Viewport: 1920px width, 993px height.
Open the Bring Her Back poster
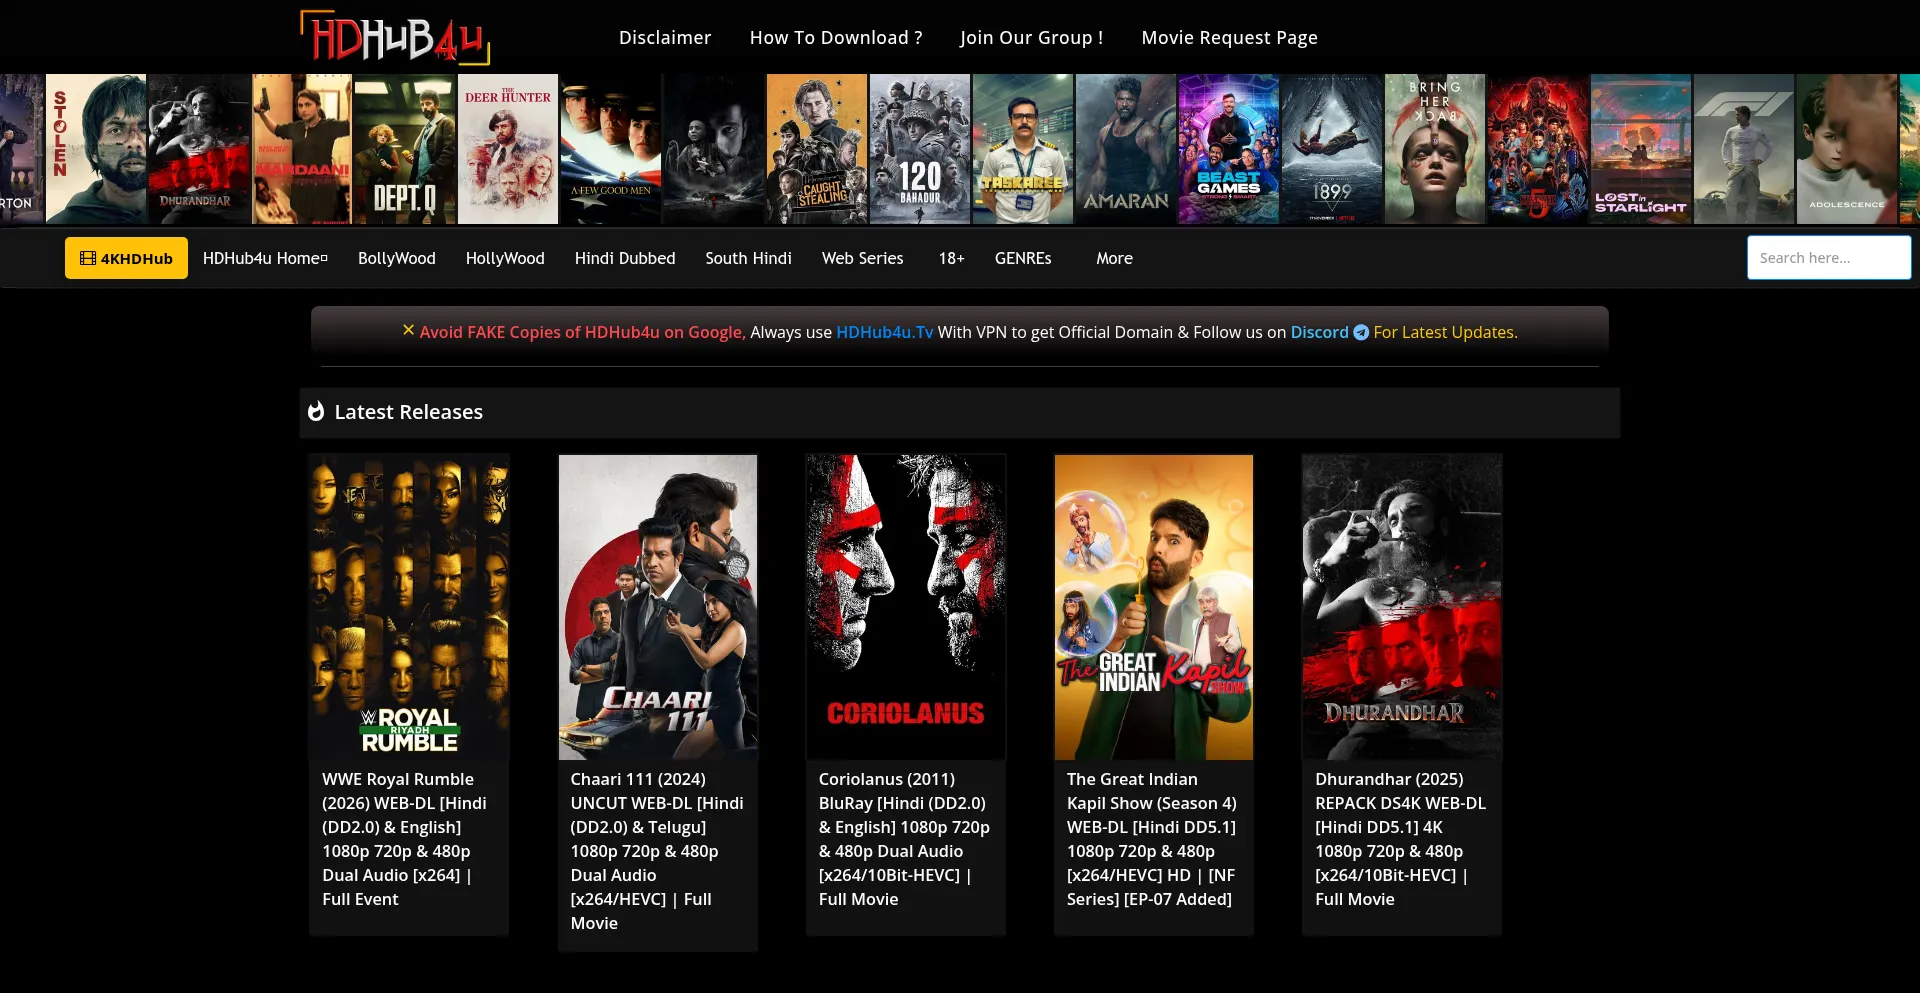click(1435, 149)
